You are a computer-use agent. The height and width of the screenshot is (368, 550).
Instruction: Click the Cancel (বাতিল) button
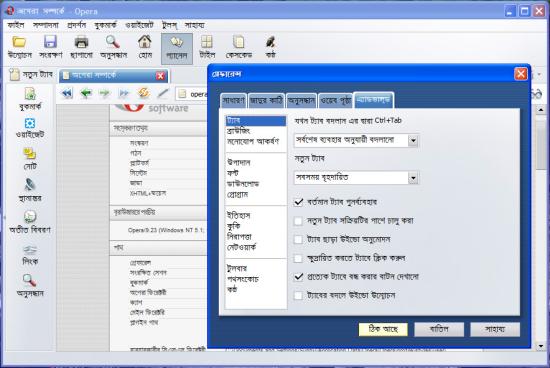tap(439, 330)
